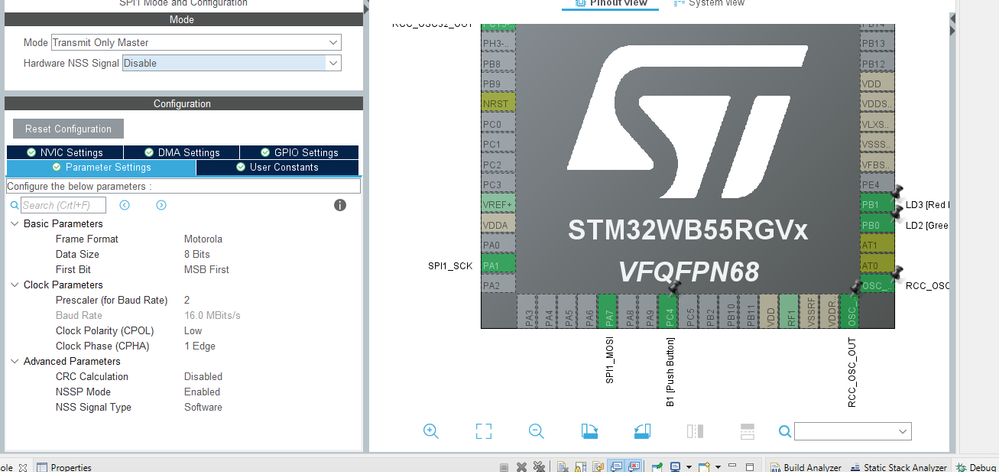Click the pushpin on the PC4 pin
The width and height of the screenshot is (999, 472).
point(674,287)
